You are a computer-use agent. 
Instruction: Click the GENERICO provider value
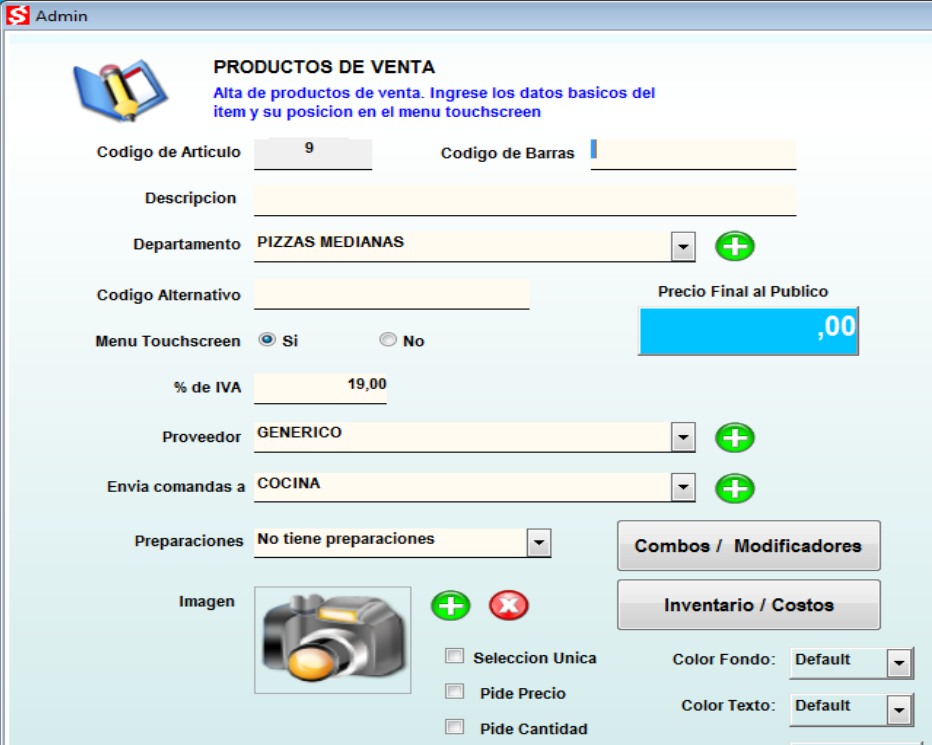300,432
